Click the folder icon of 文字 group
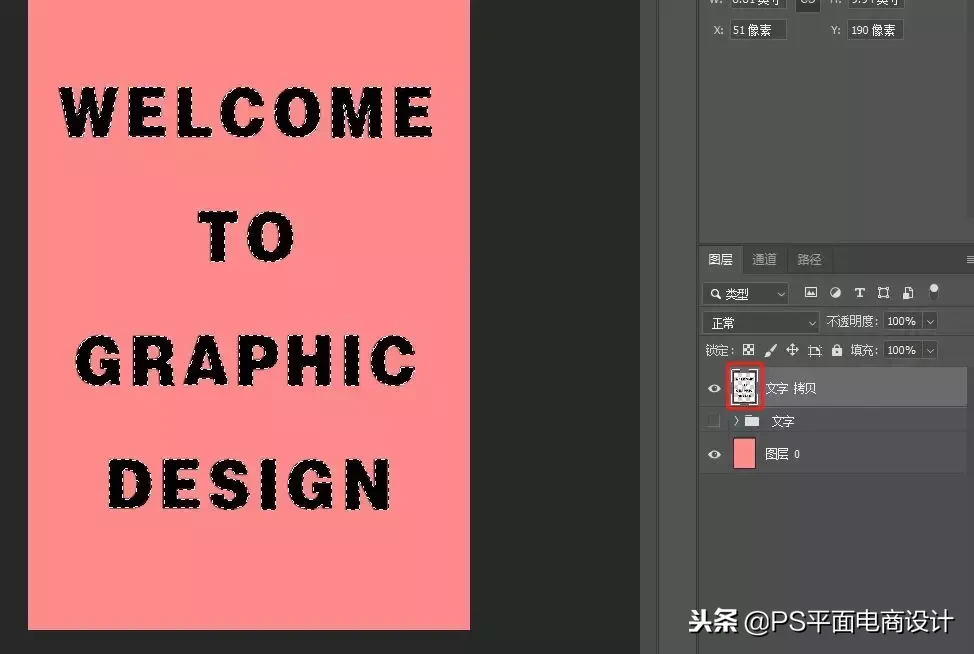 752,421
